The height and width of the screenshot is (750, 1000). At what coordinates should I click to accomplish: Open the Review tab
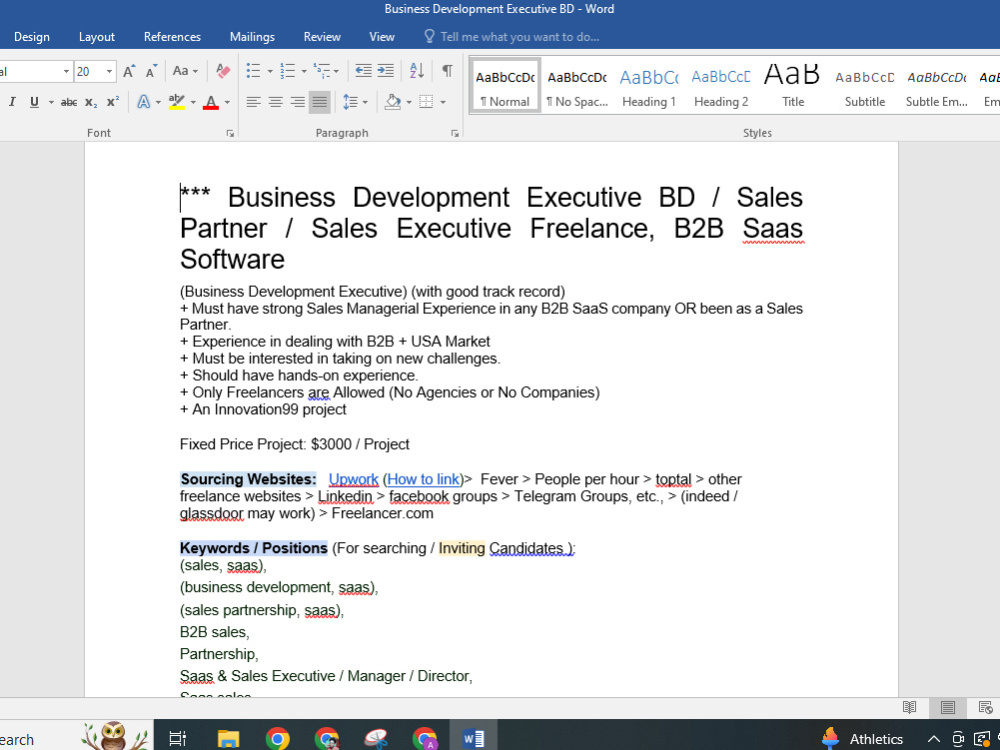pyautogui.click(x=322, y=37)
